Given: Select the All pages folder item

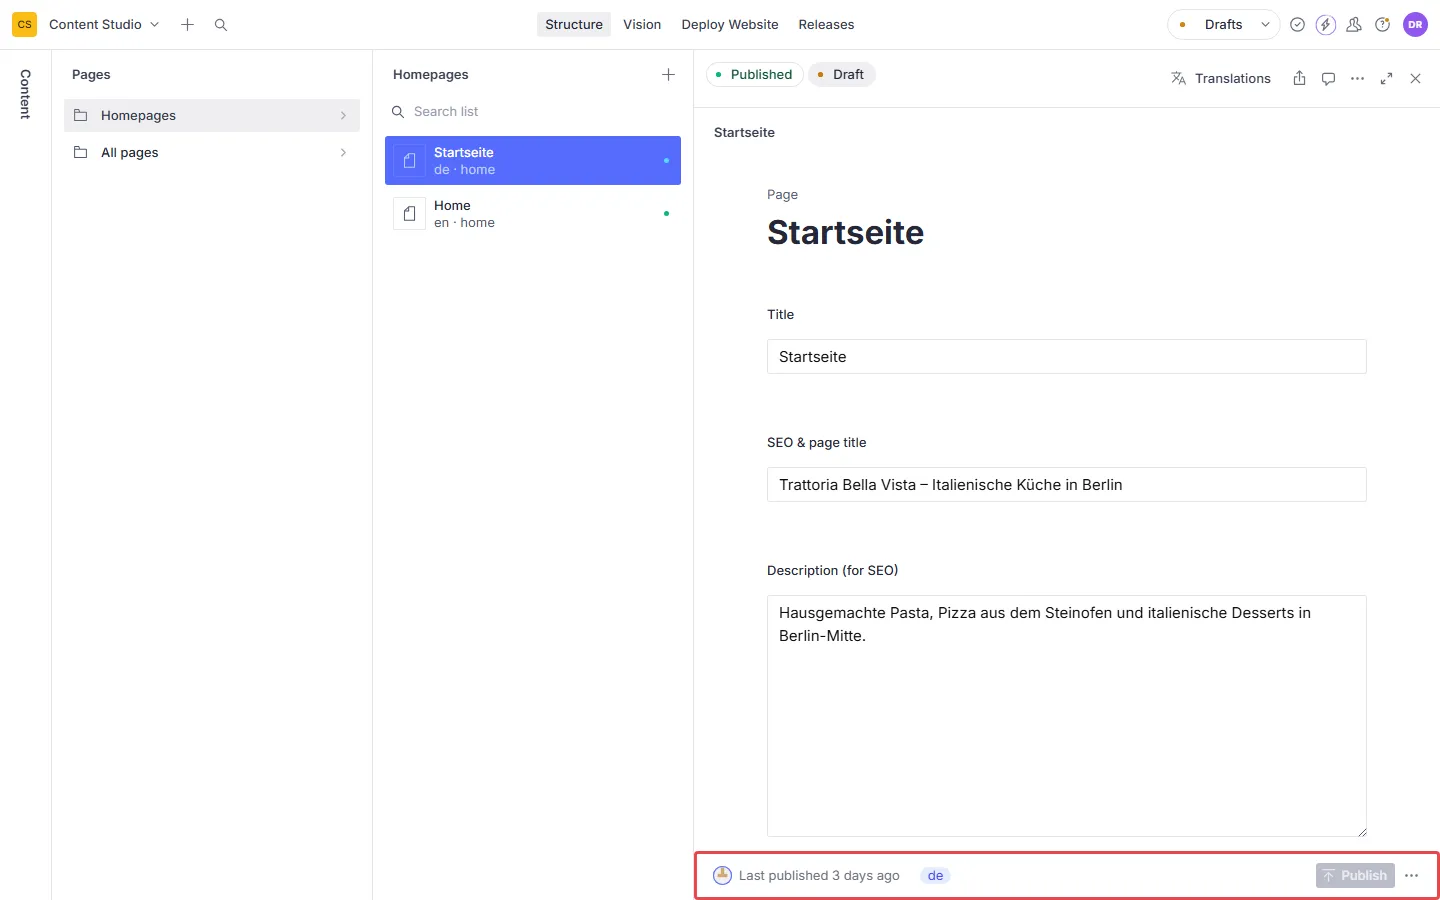Looking at the screenshot, I should coord(212,152).
